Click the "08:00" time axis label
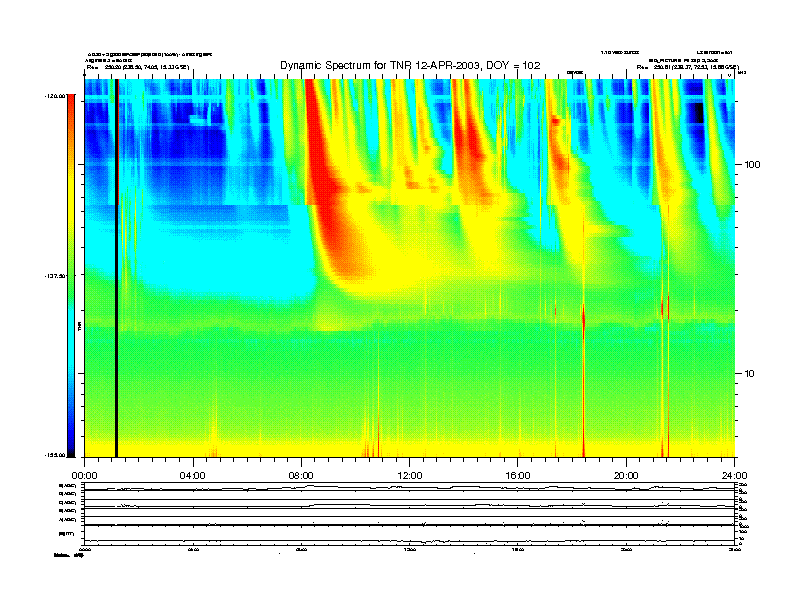792x612 pixels. point(301,476)
